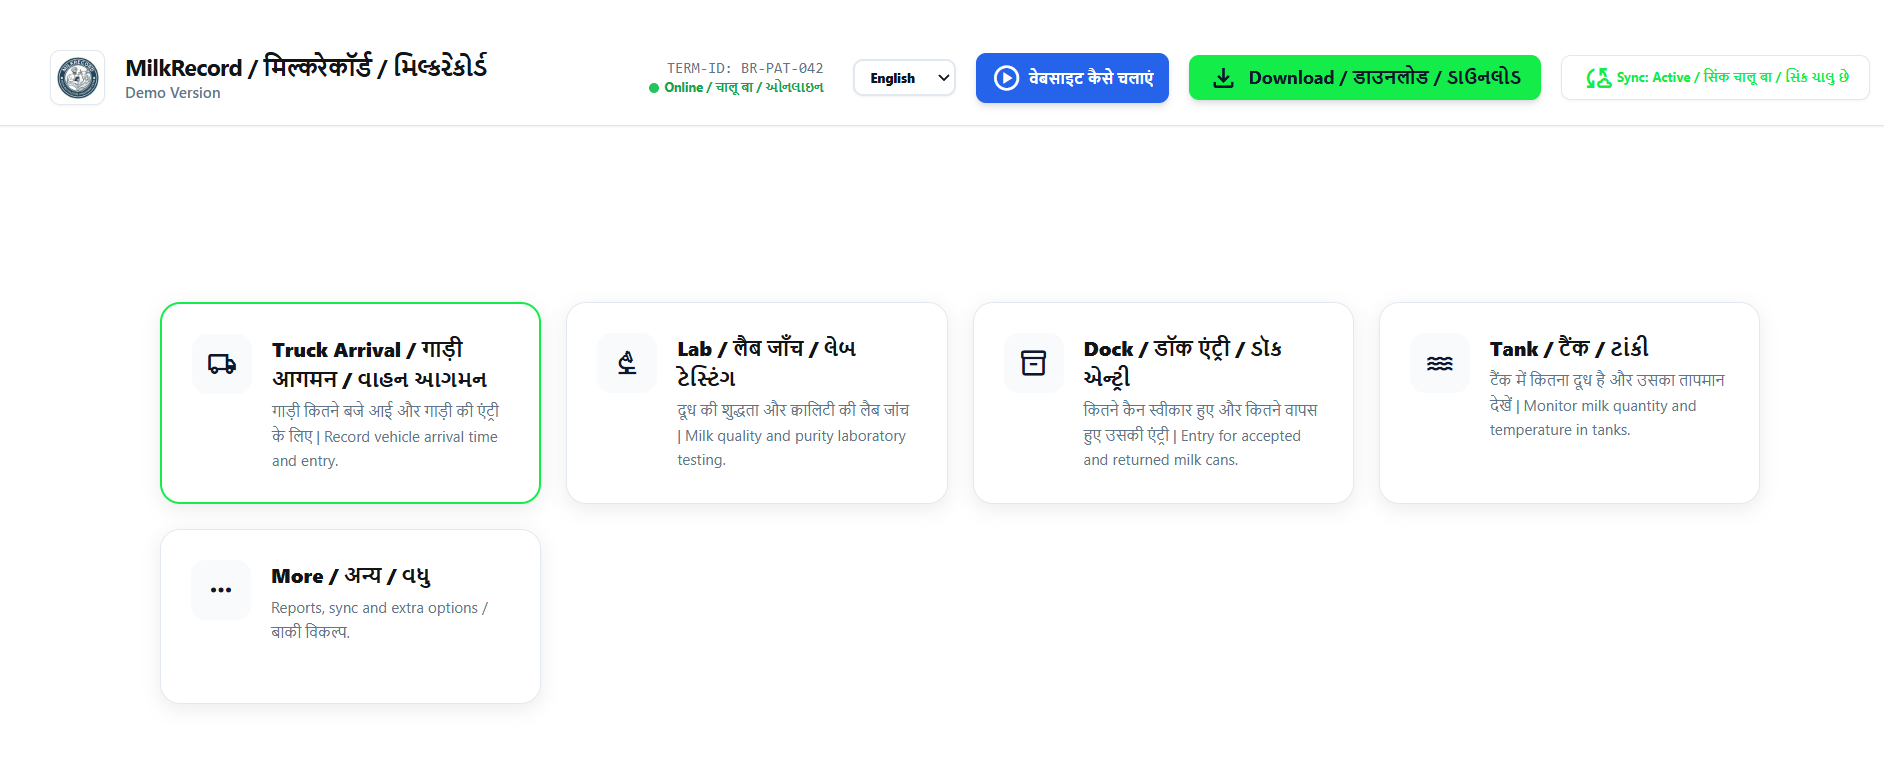
Task: Click the archive box icon on Dock card
Action: click(1033, 363)
